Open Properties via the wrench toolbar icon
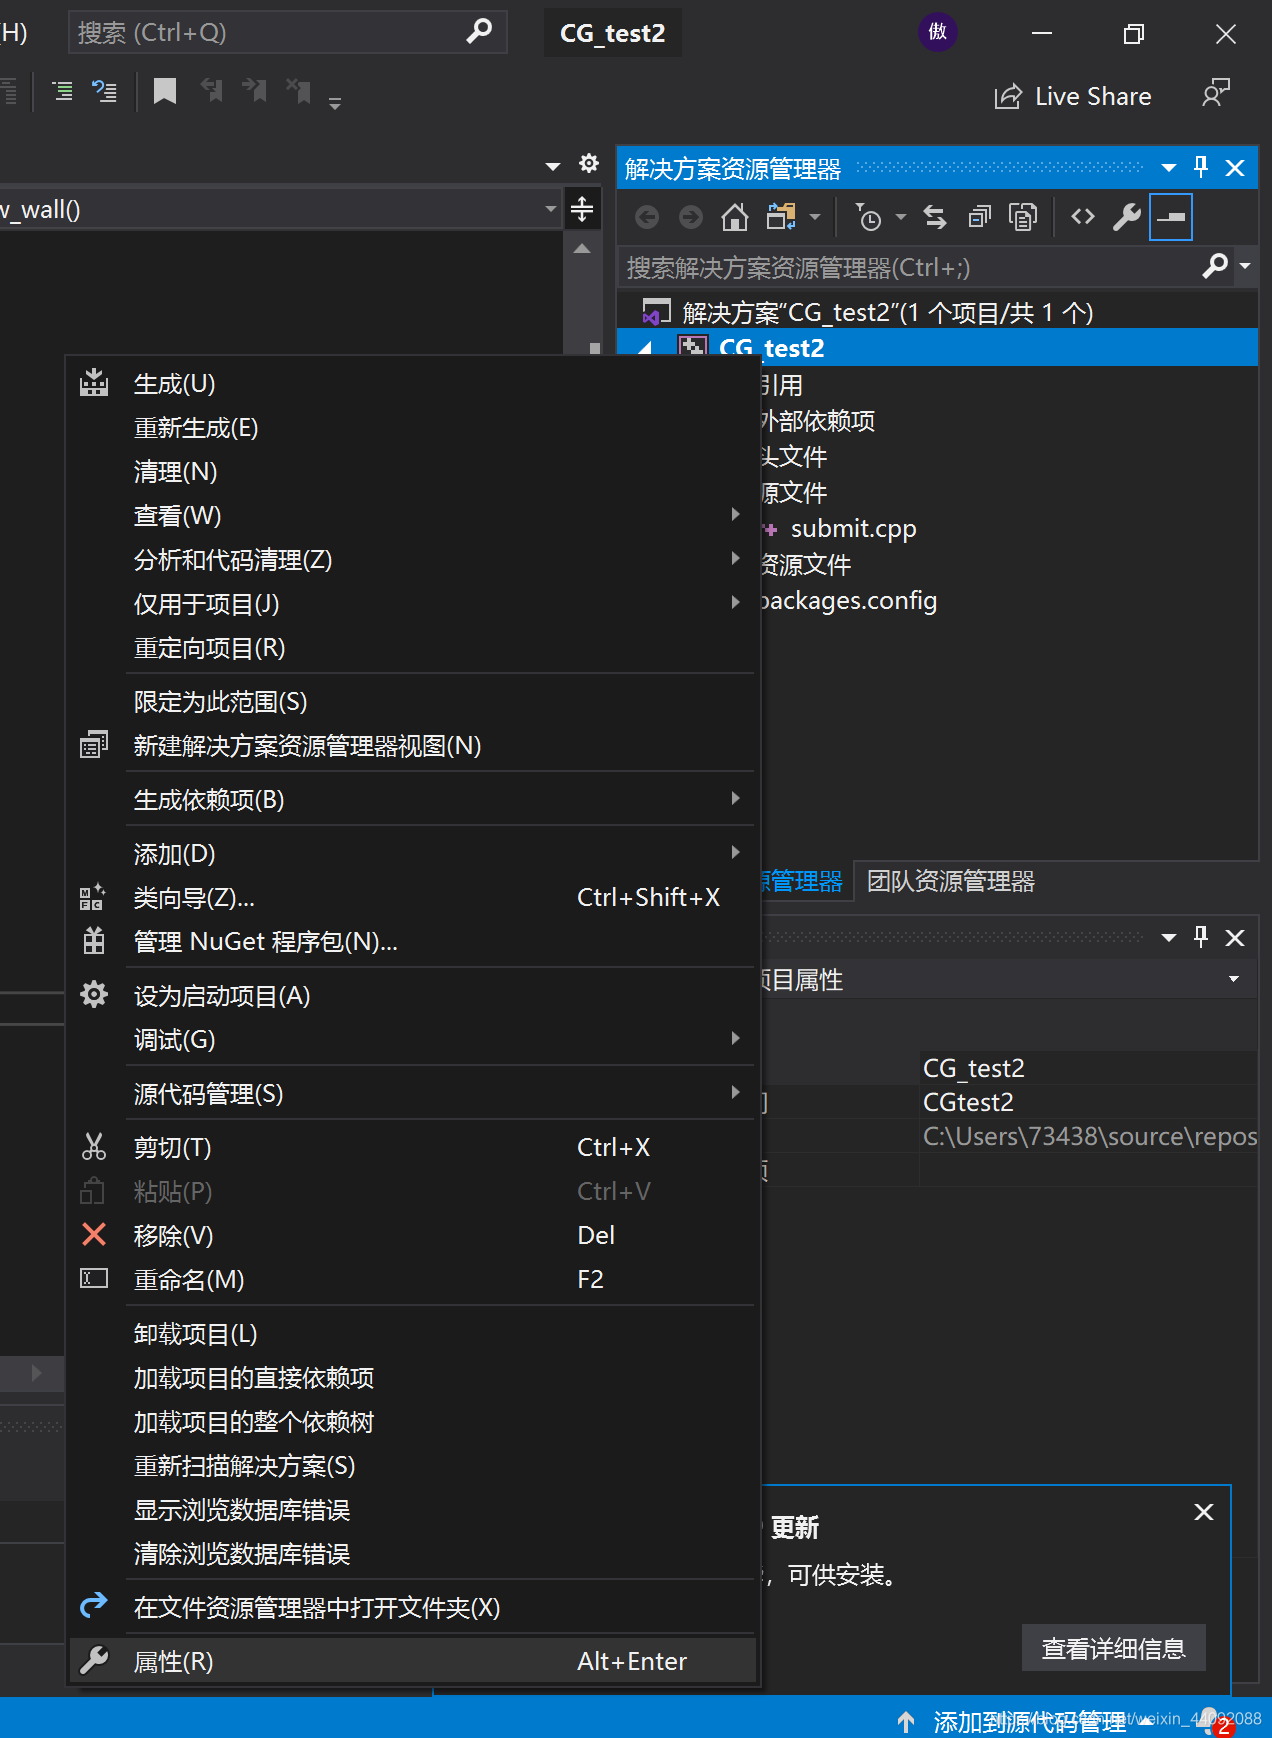This screenshot has width=1272, height=1738. (x=1127, y=217)
